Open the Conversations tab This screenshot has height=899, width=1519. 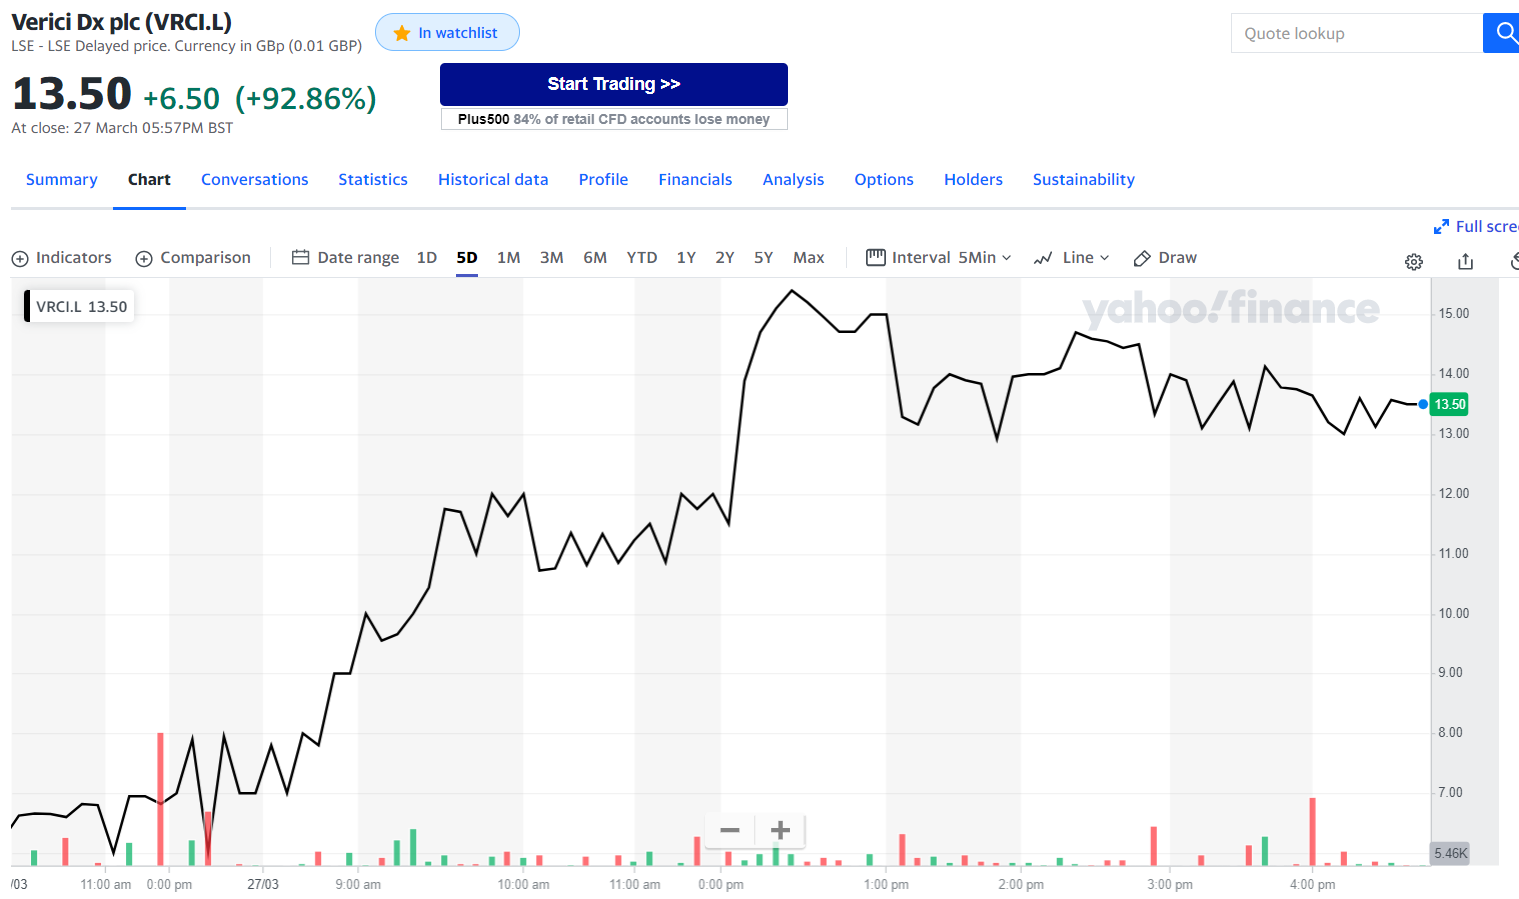pos(255,179)
